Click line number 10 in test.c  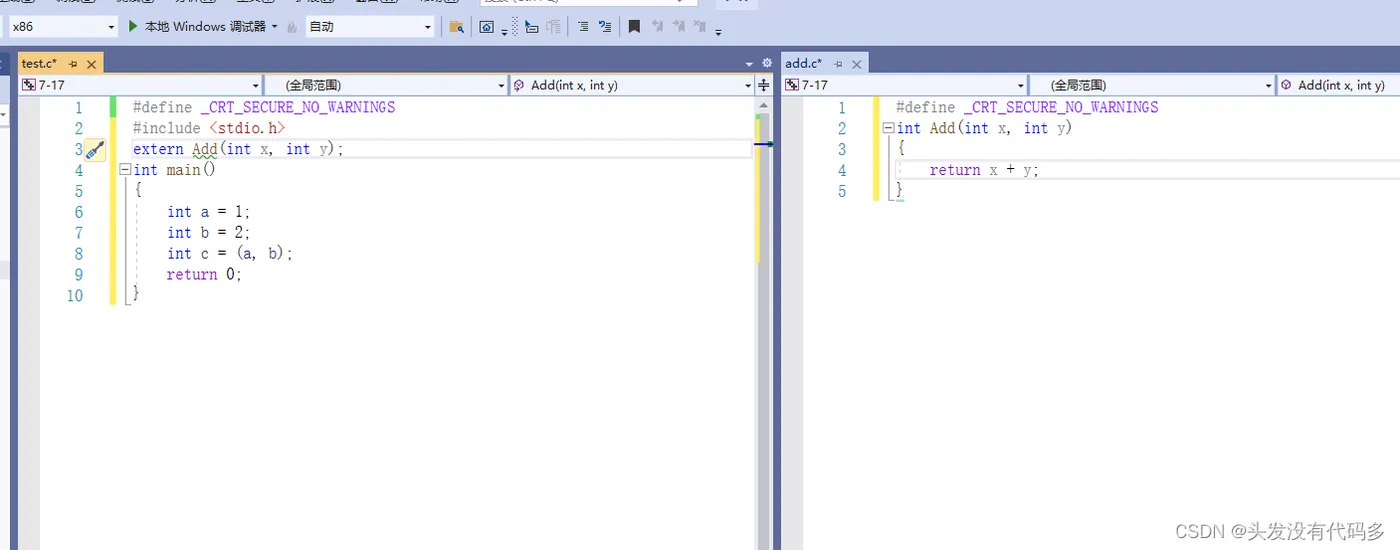tap(75, 296)
